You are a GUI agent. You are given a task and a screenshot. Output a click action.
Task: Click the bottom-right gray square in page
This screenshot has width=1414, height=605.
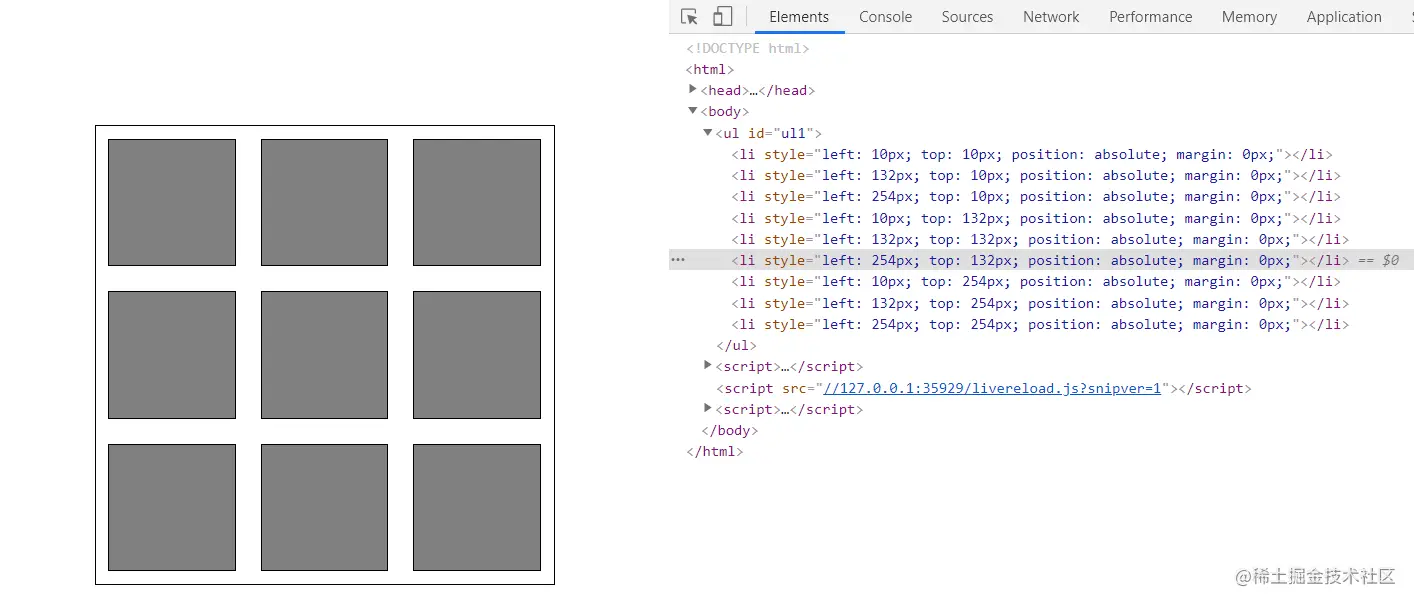point(477,507)
